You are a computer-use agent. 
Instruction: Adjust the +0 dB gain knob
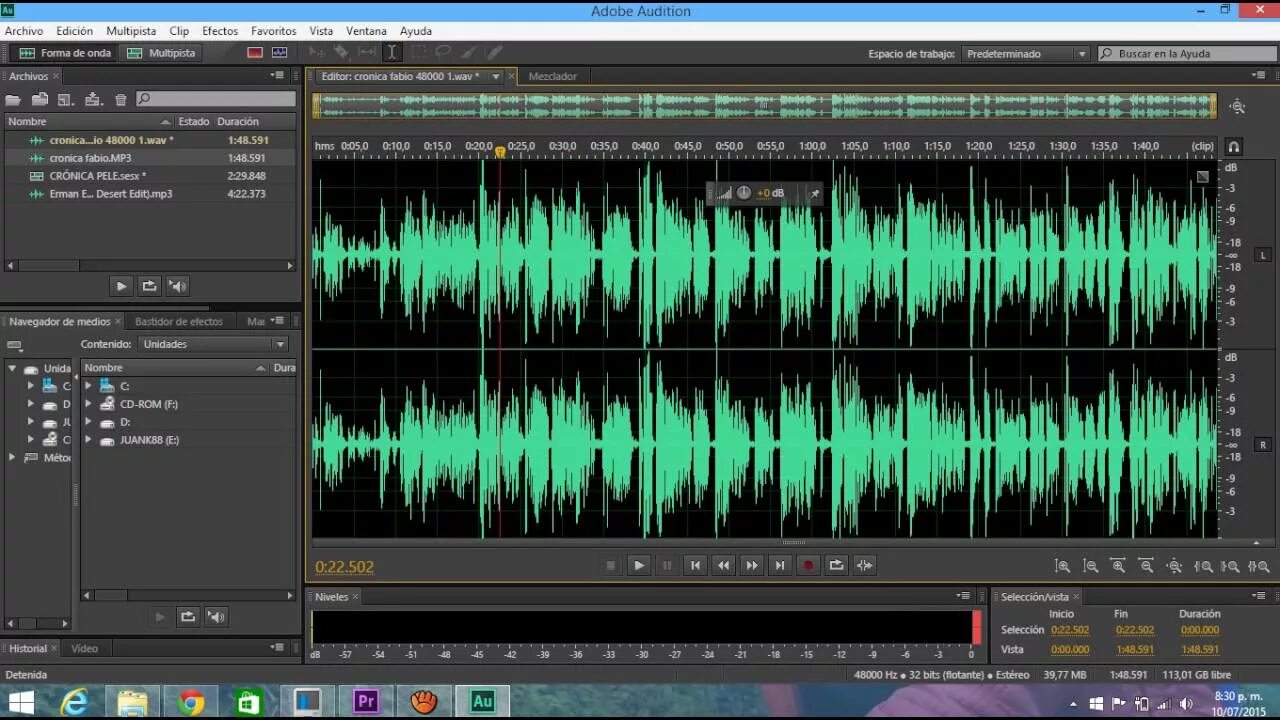pyautogui.click(x=744, y=193)
